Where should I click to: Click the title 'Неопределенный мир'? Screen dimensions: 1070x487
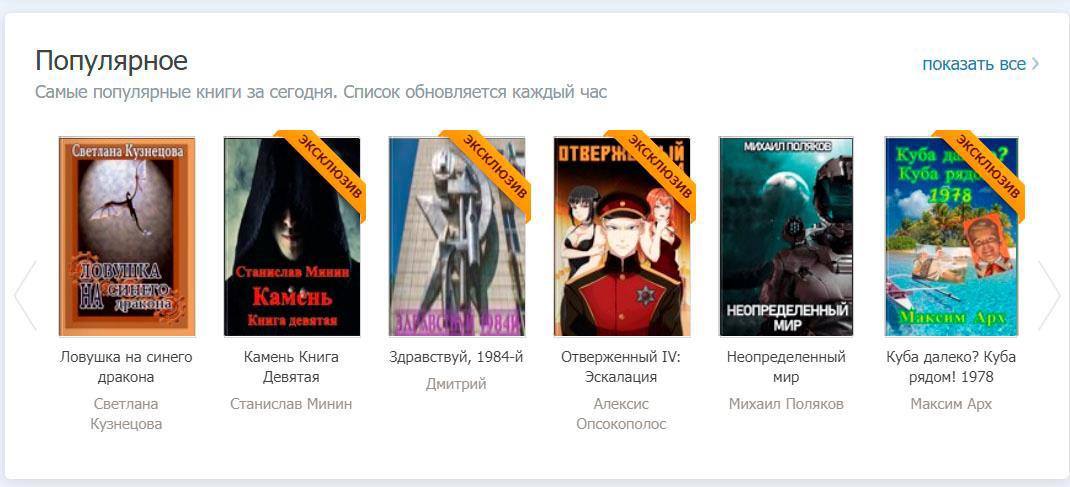786,367
